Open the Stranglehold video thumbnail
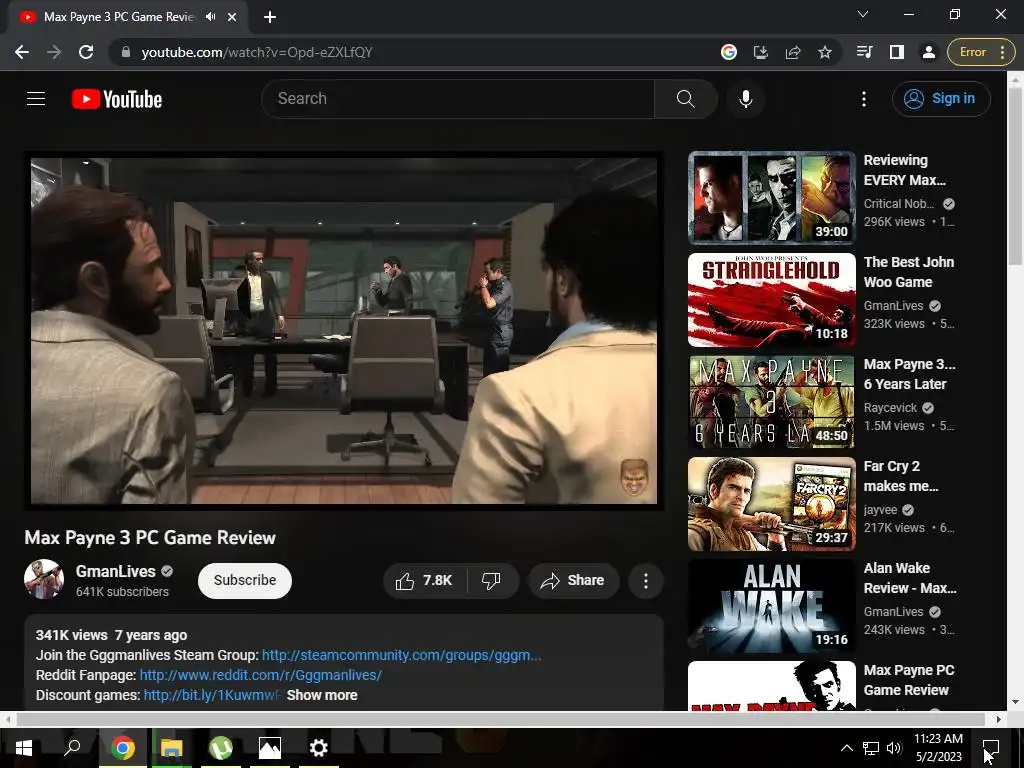This screenshot has width=1024, height=768. (771, 300)
